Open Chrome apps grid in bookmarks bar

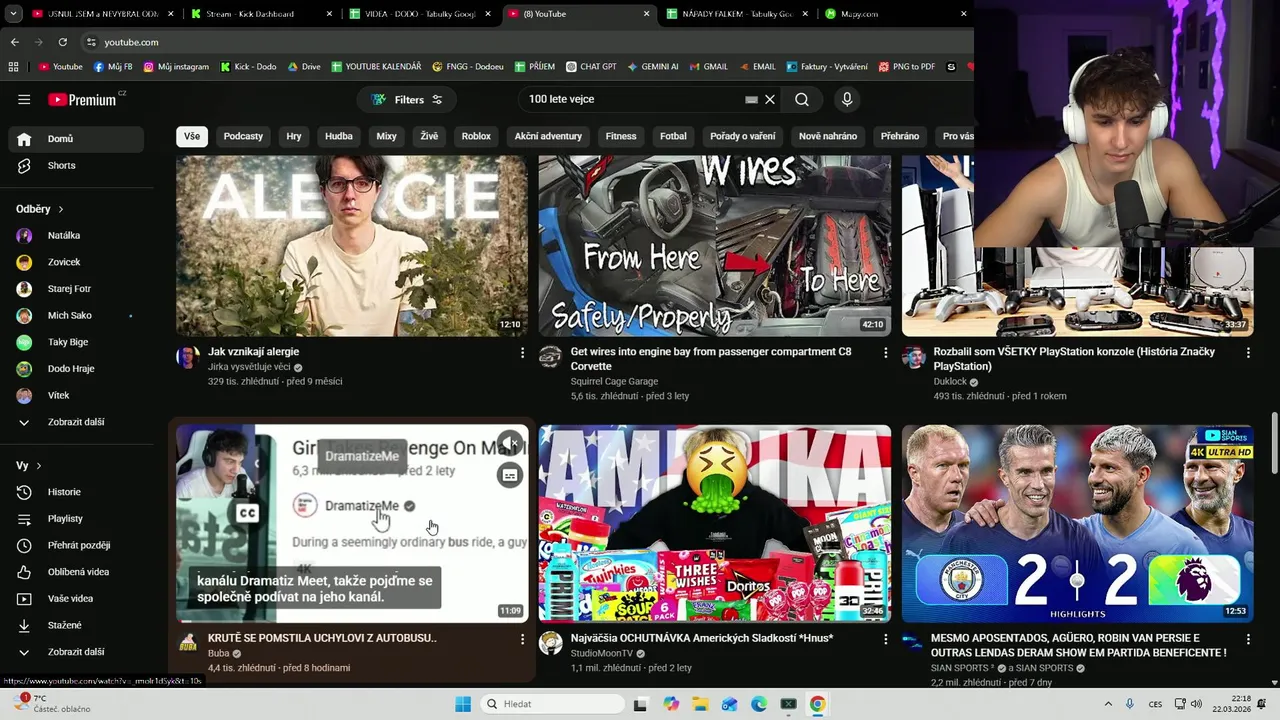[x=13, y=67]
